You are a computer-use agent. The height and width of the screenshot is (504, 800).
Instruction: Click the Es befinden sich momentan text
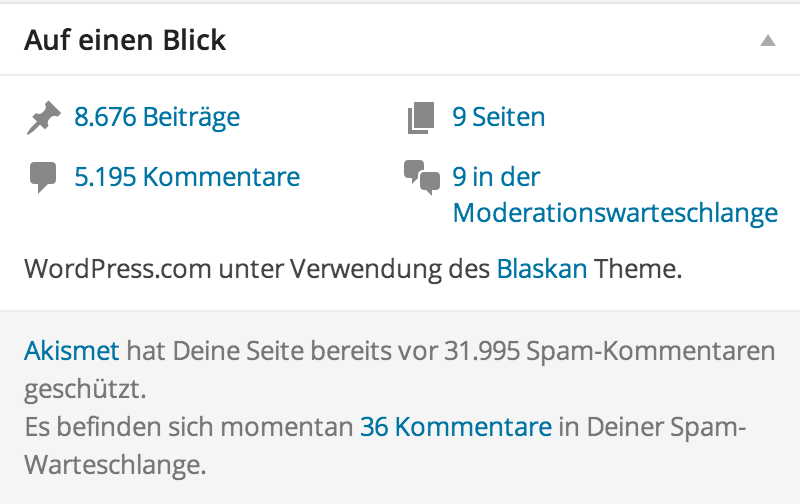coord(188,427)
